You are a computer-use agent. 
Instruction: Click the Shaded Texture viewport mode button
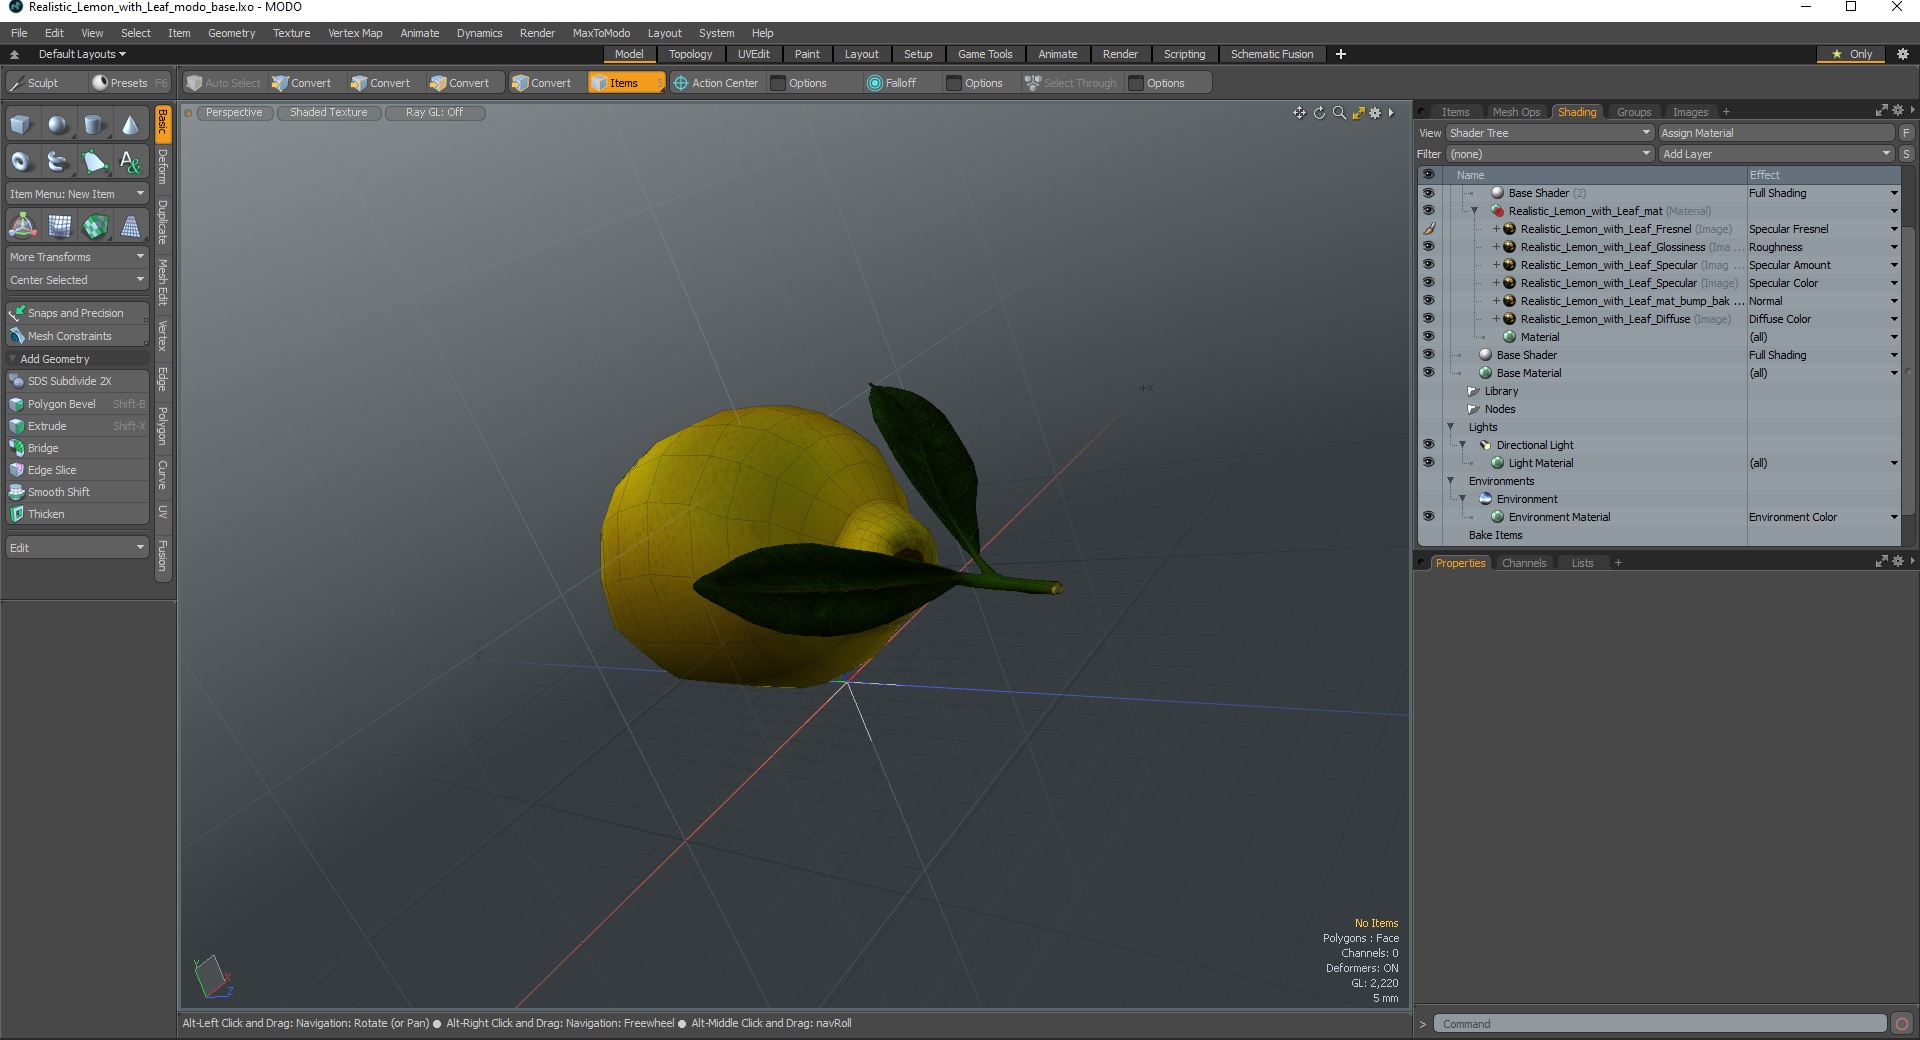tap(328, 112)
